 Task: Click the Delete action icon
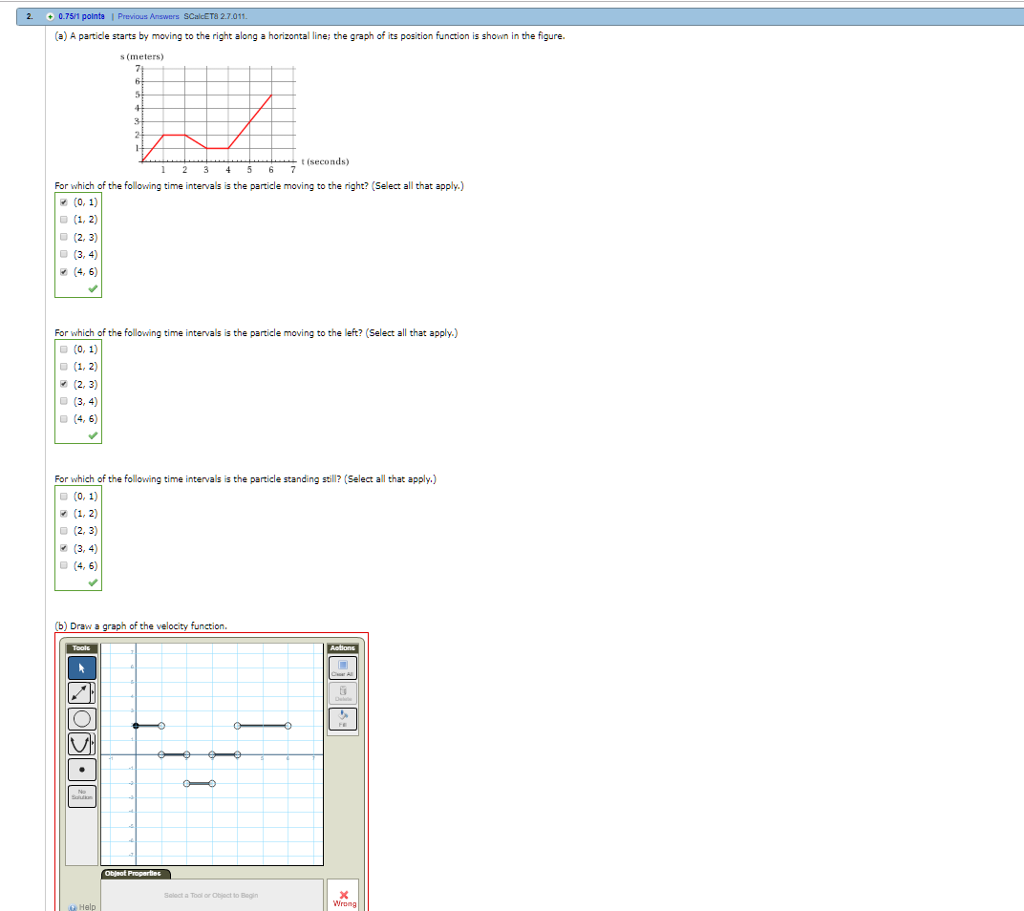(x=342, y=693)
